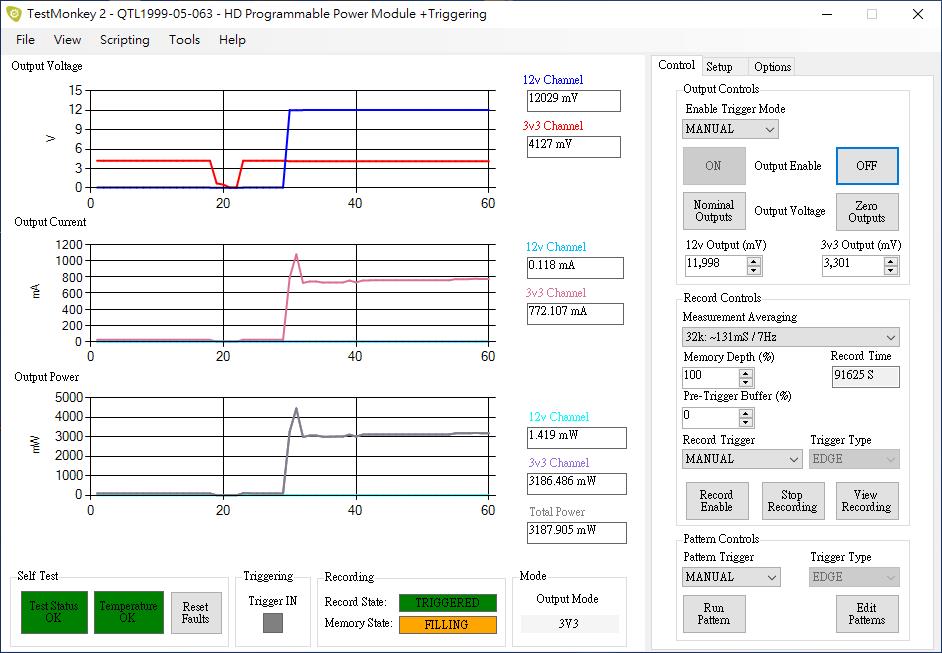
Task: Open the Scripting menu
Action: click(124, 40)
